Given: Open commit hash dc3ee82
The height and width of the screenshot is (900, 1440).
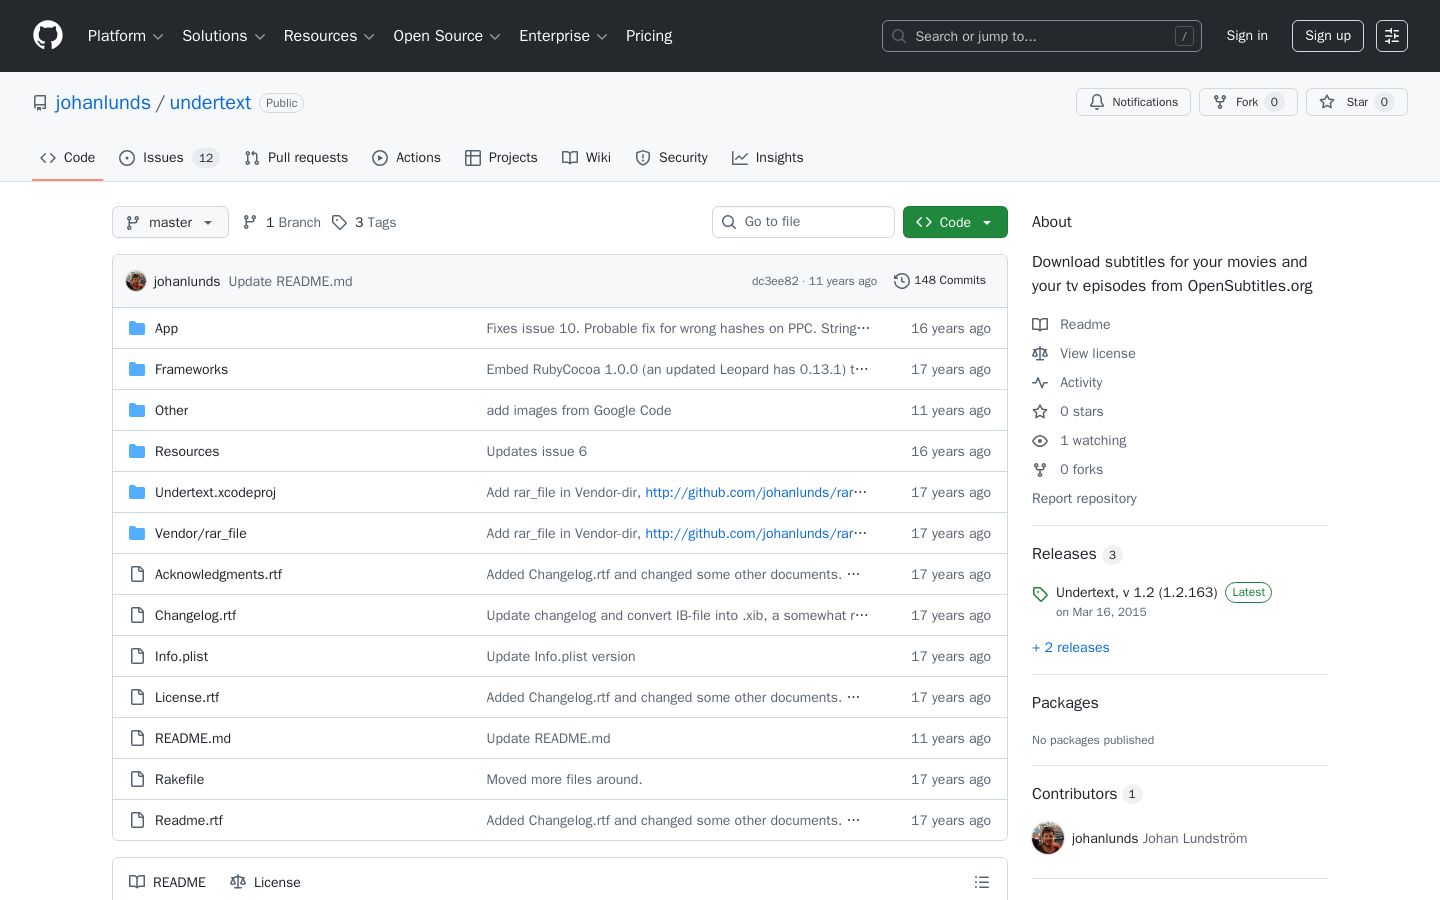Looking at the screenshot, I should pos(775,281).
